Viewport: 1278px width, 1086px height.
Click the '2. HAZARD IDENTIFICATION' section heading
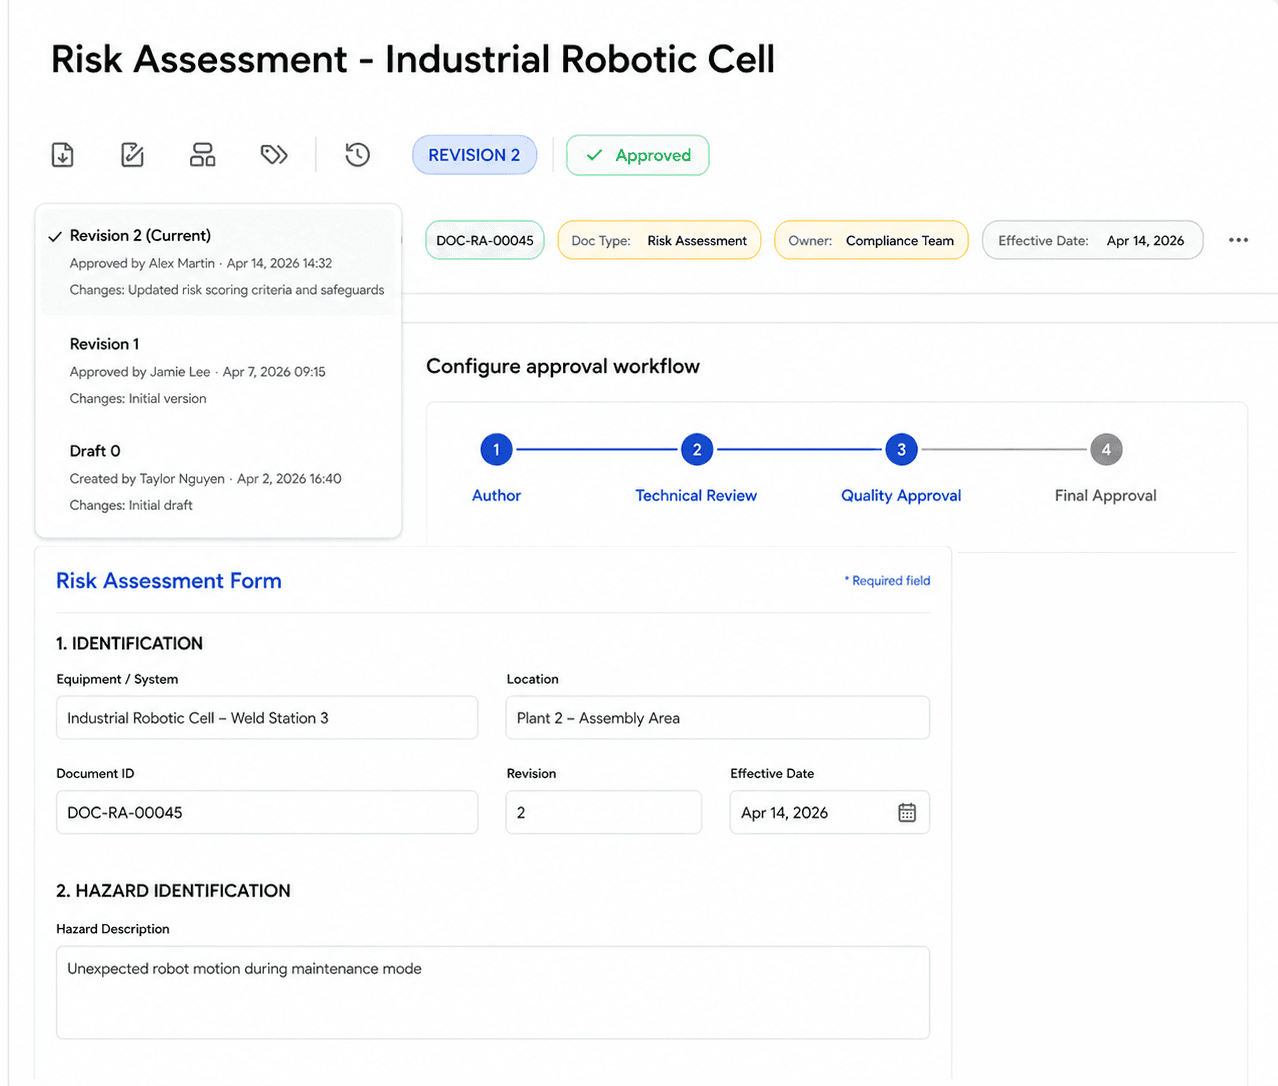point(173,891)
